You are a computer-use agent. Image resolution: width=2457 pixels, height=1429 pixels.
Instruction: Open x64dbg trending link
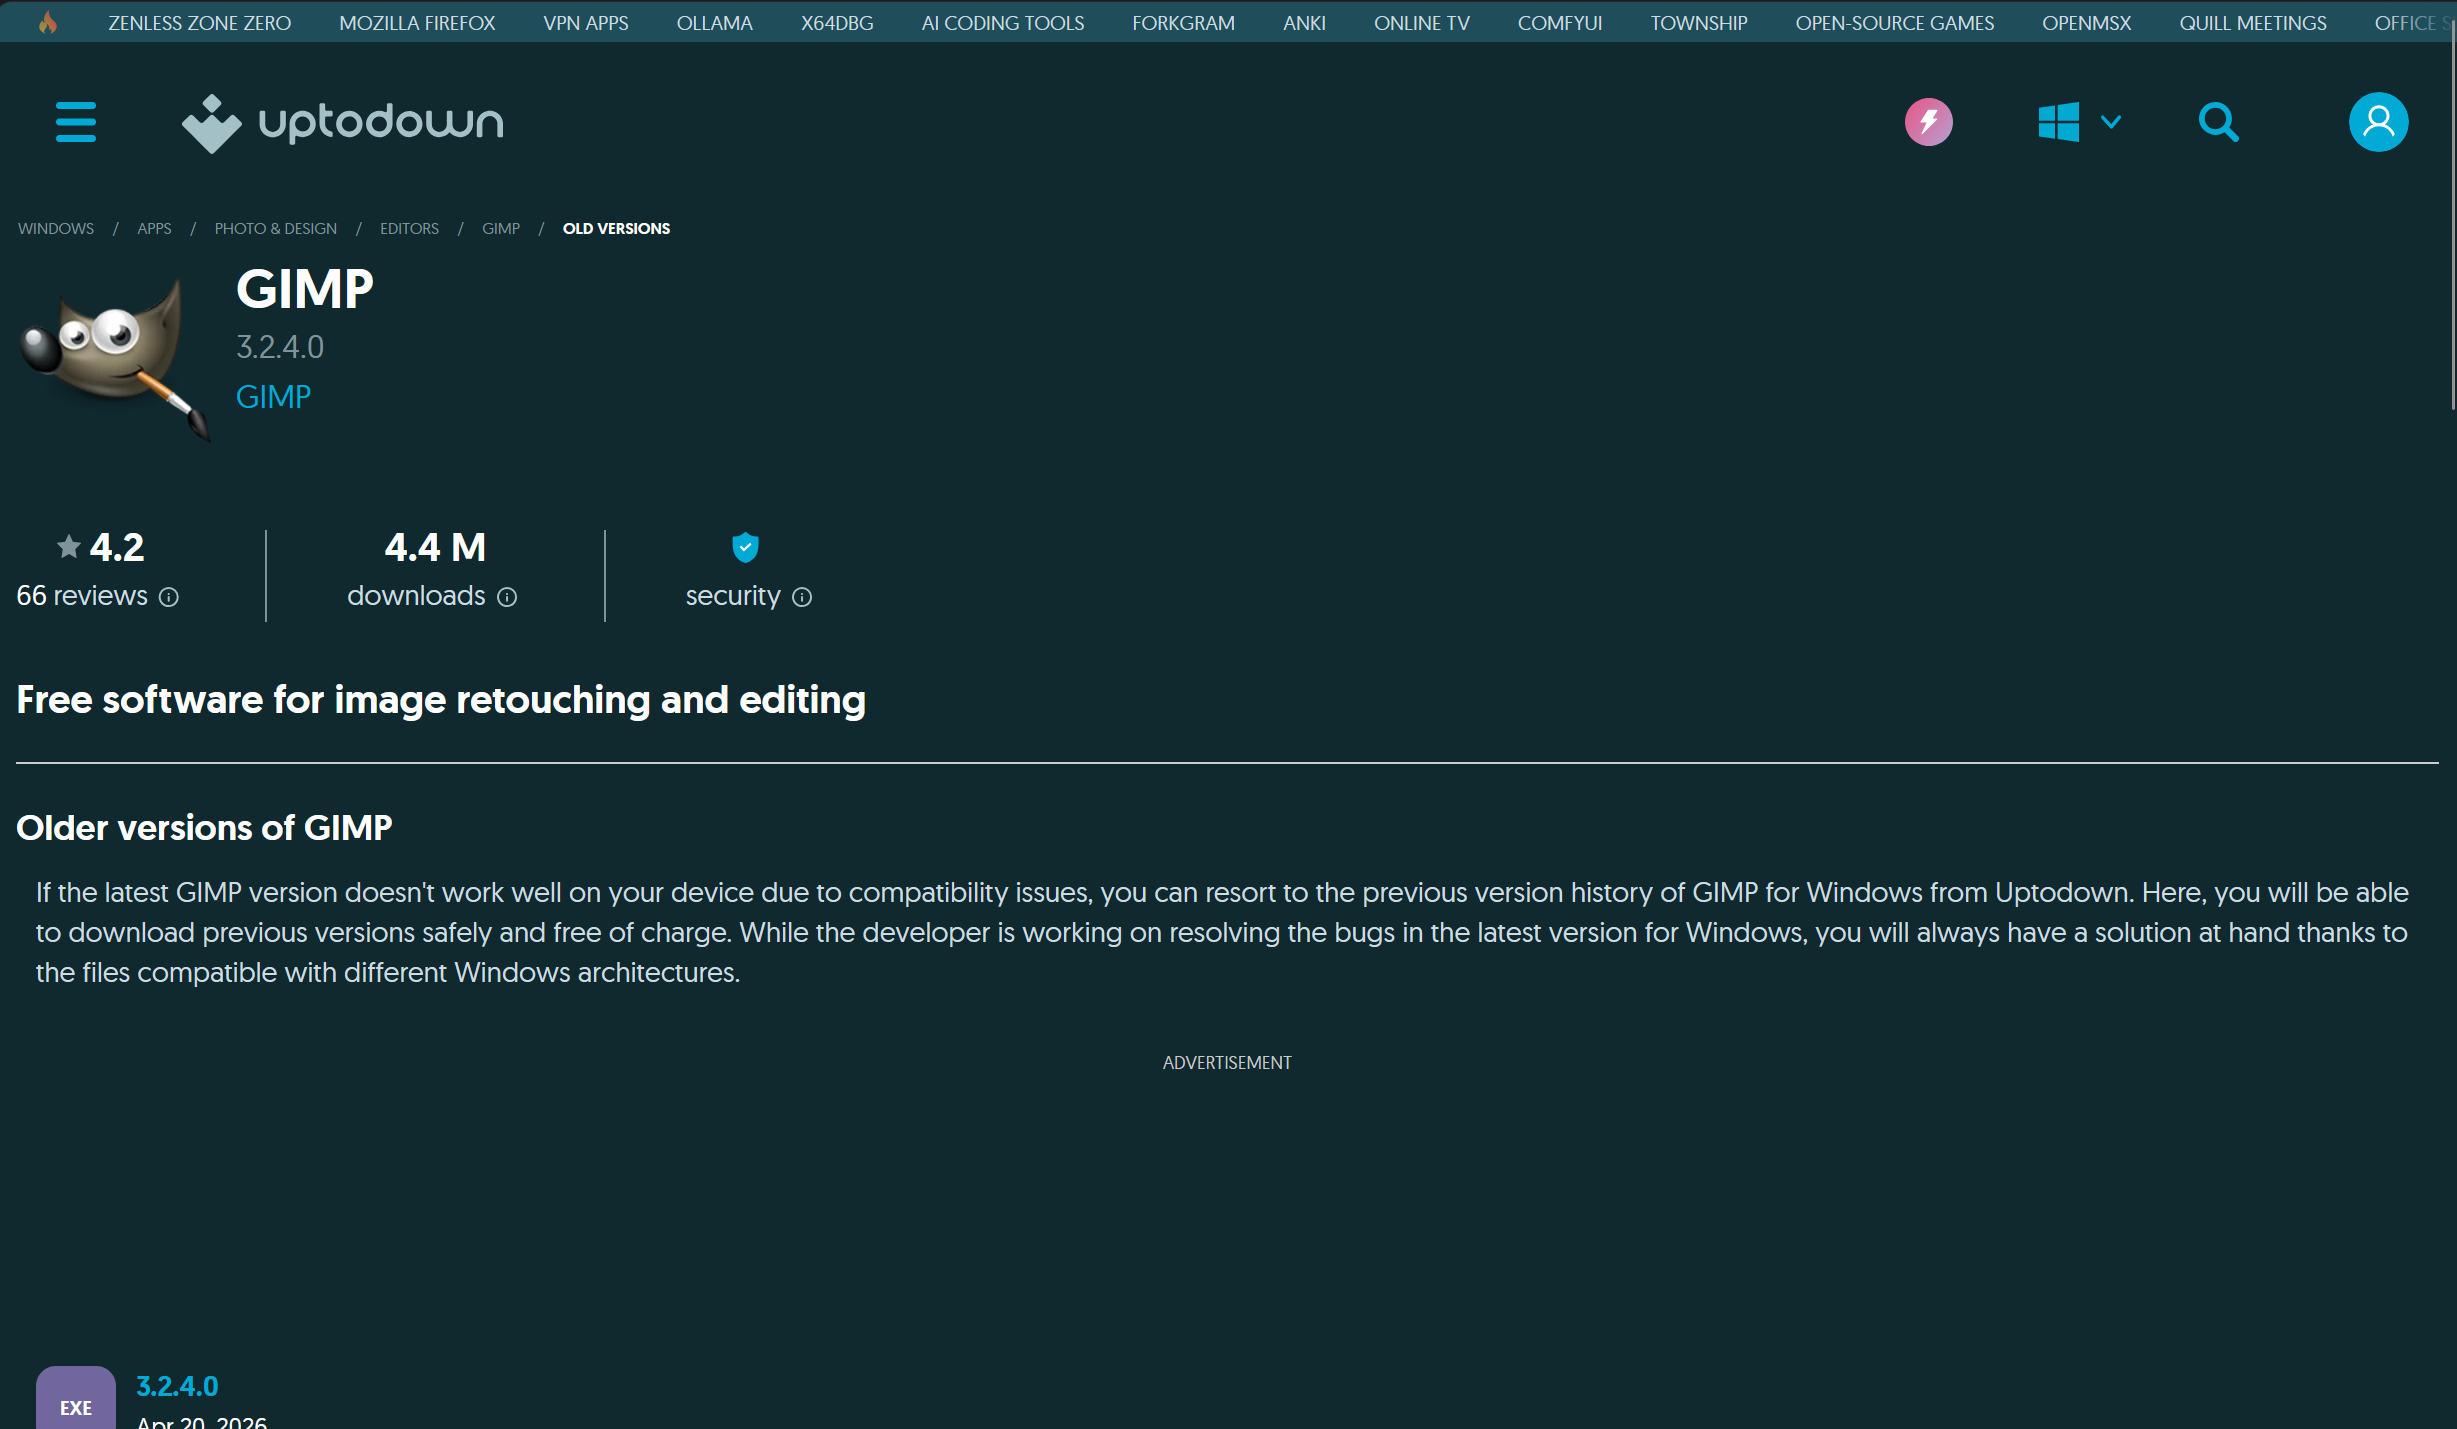(837, 23)
